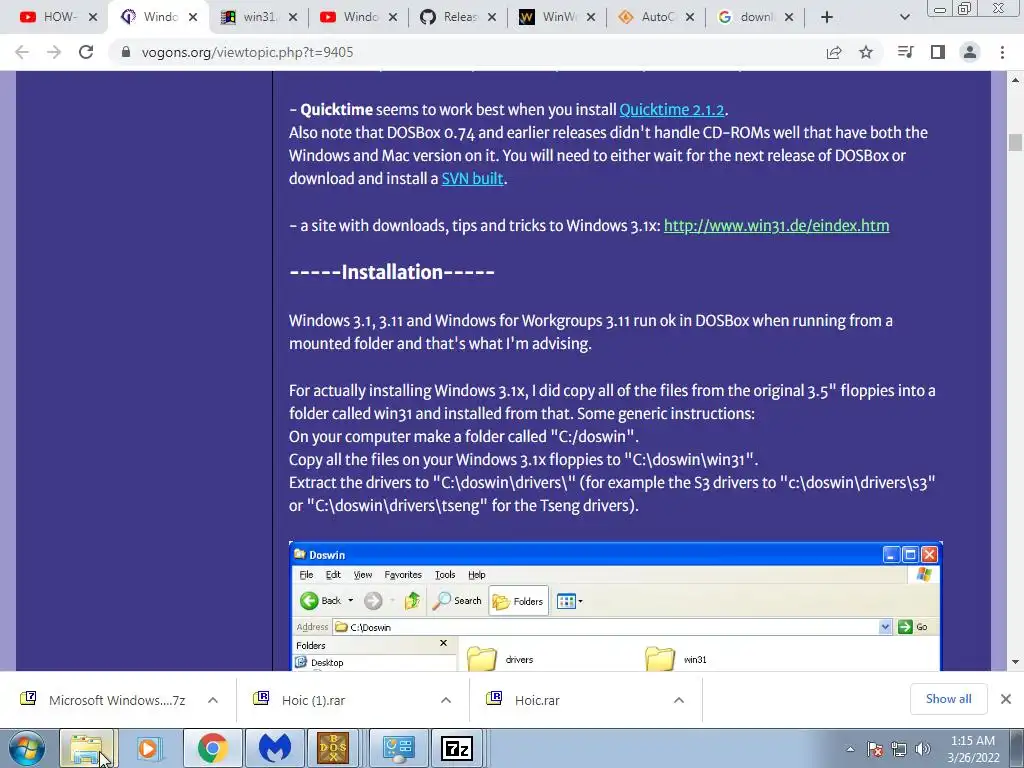Open 7-Zip from the taskbar
The width and height of the screenshot is (1024, 768).
click(x=457, y=748)
